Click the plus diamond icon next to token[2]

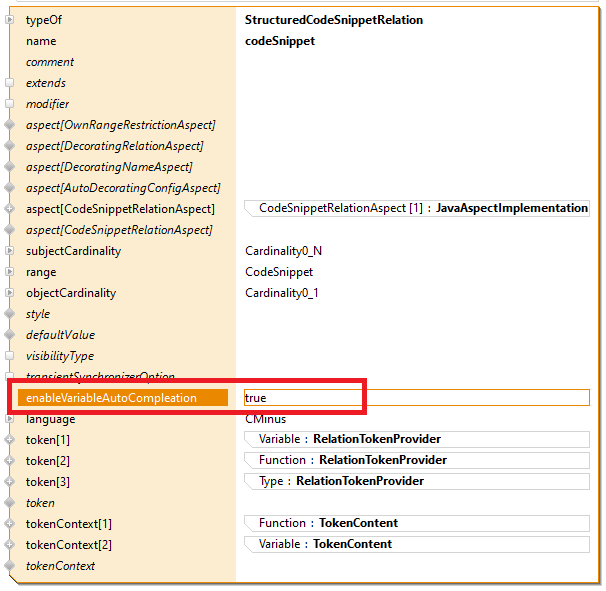click(10, 461)
